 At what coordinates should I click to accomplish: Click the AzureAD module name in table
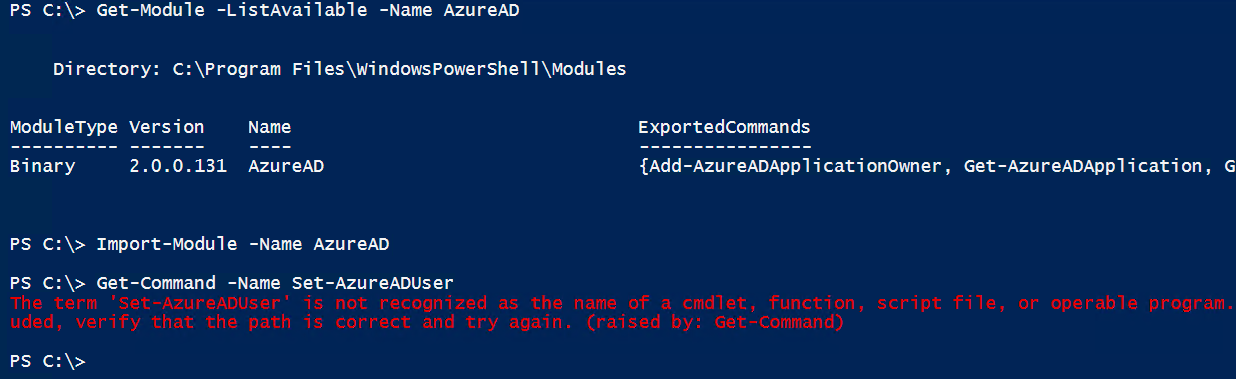286,166
